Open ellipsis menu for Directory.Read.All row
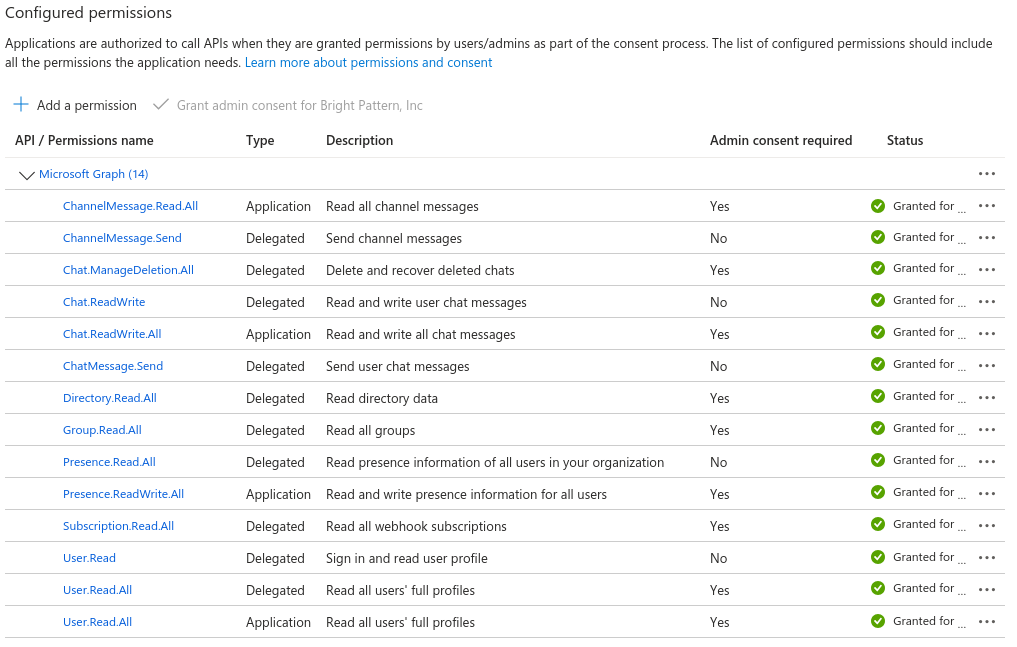 987,397
